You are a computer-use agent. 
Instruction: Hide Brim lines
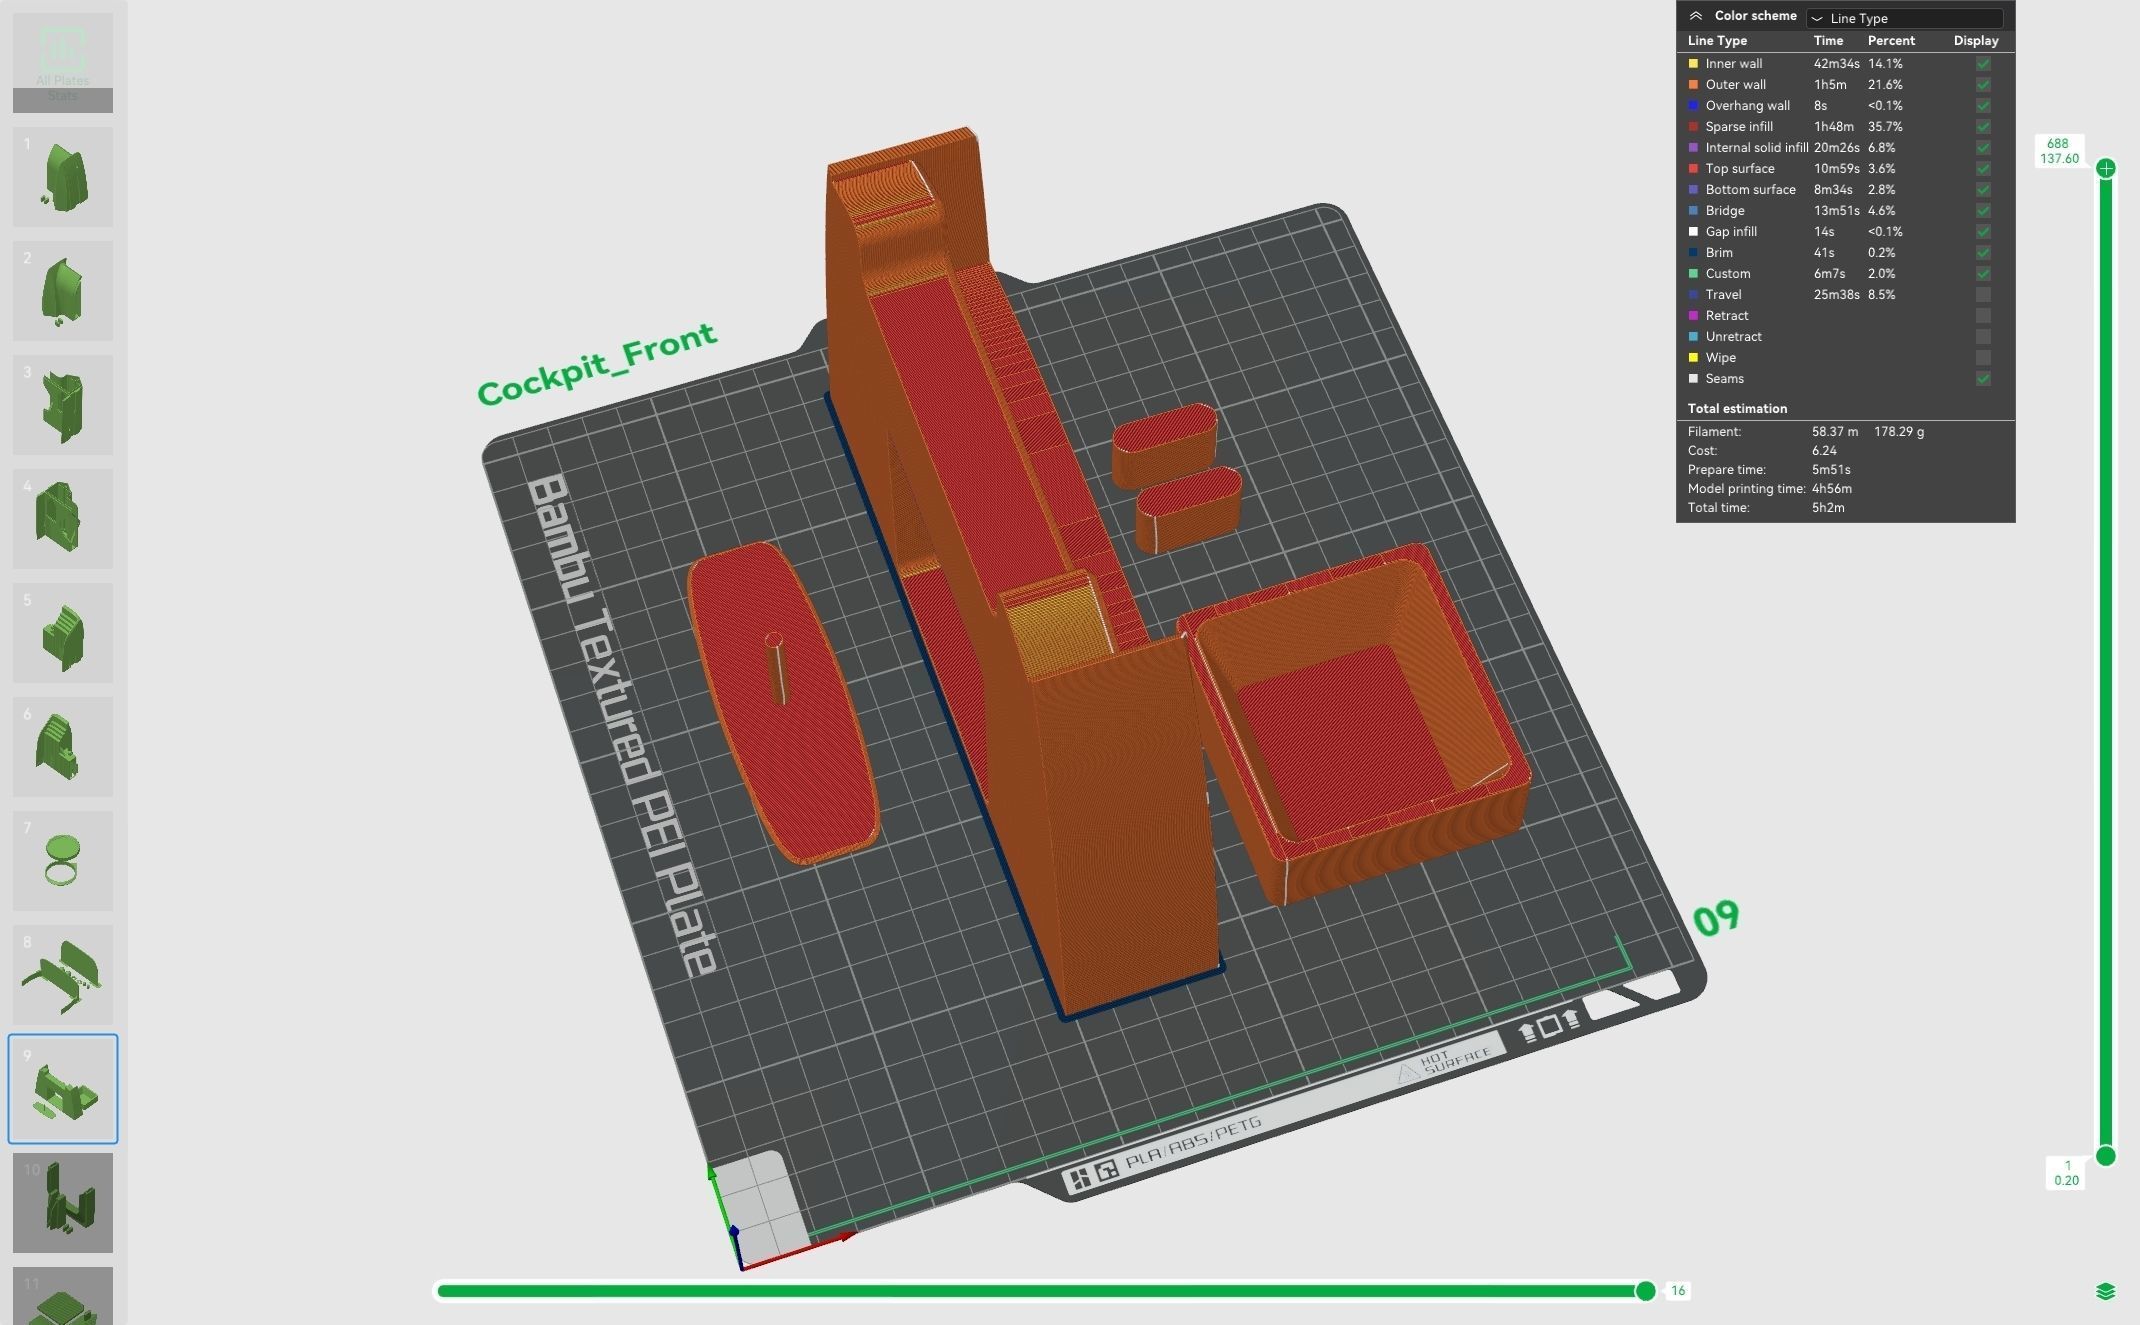(1983, 253)
